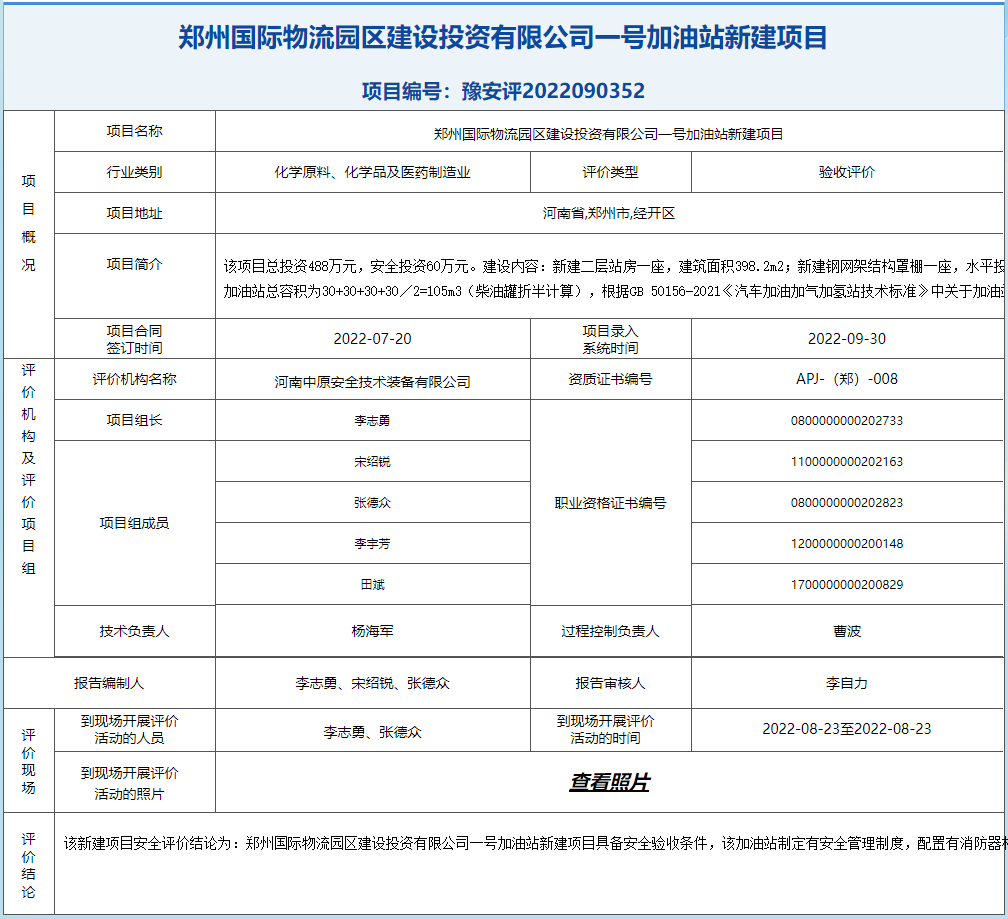The width and height of the screenshot is (1008, 919).
Task: Select certificate number 1200000000200148
Action: (x=847, y=544)
